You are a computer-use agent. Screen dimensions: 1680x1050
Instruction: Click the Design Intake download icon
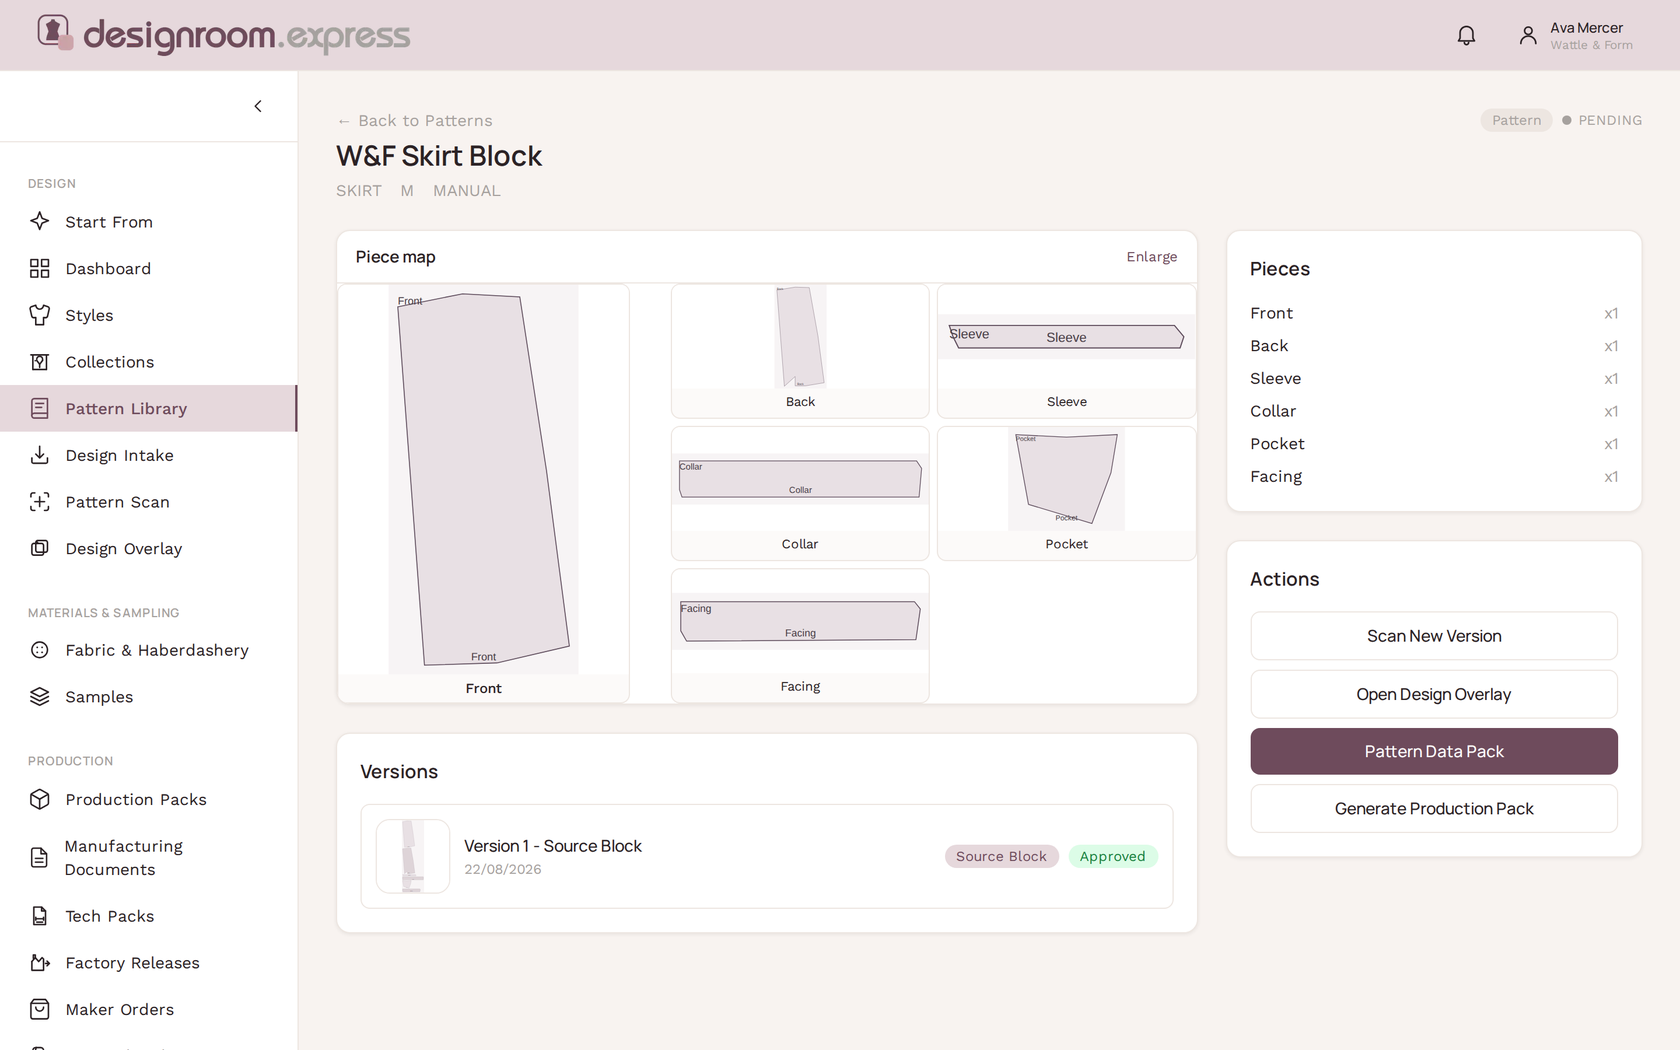(x=40, y=455)
